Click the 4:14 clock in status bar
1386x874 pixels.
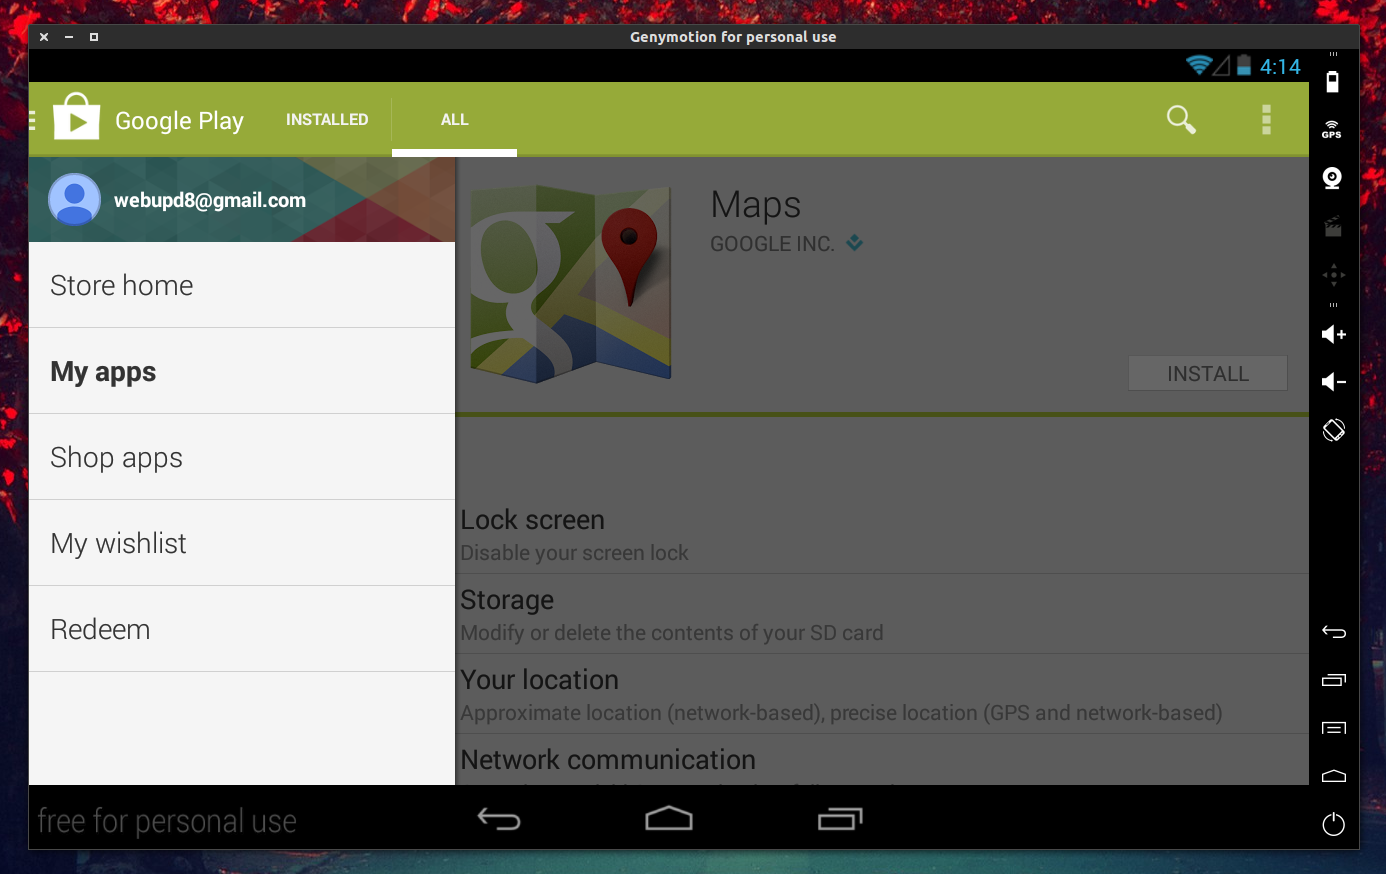point(1280,67)
